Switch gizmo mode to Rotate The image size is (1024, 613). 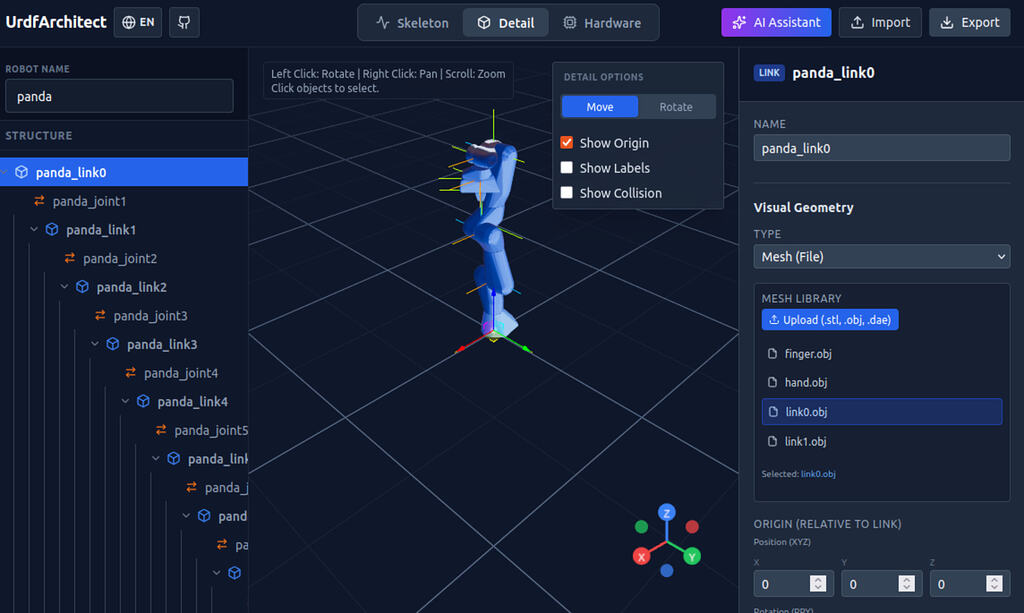point(676,106)
